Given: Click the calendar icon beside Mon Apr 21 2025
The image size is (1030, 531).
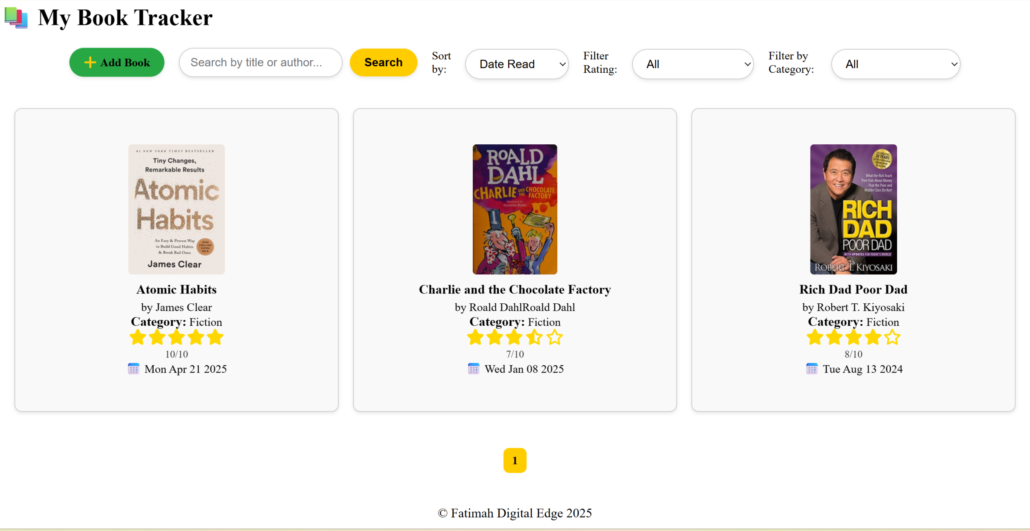Looking at the screenshot, I should [x=133, y=369].
